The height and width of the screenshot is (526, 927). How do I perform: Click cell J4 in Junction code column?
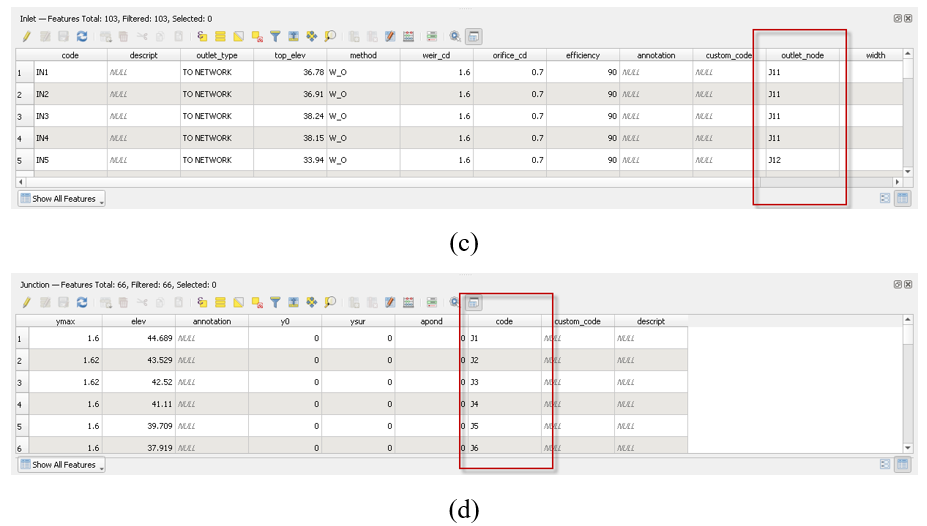(x=505, y=405)
